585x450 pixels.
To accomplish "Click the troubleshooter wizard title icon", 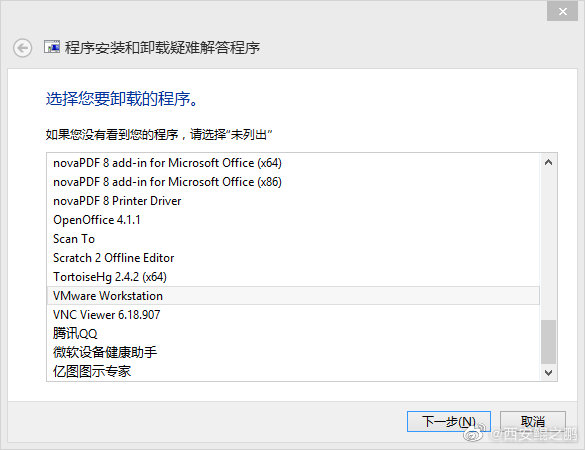I will tap(52, 47).
